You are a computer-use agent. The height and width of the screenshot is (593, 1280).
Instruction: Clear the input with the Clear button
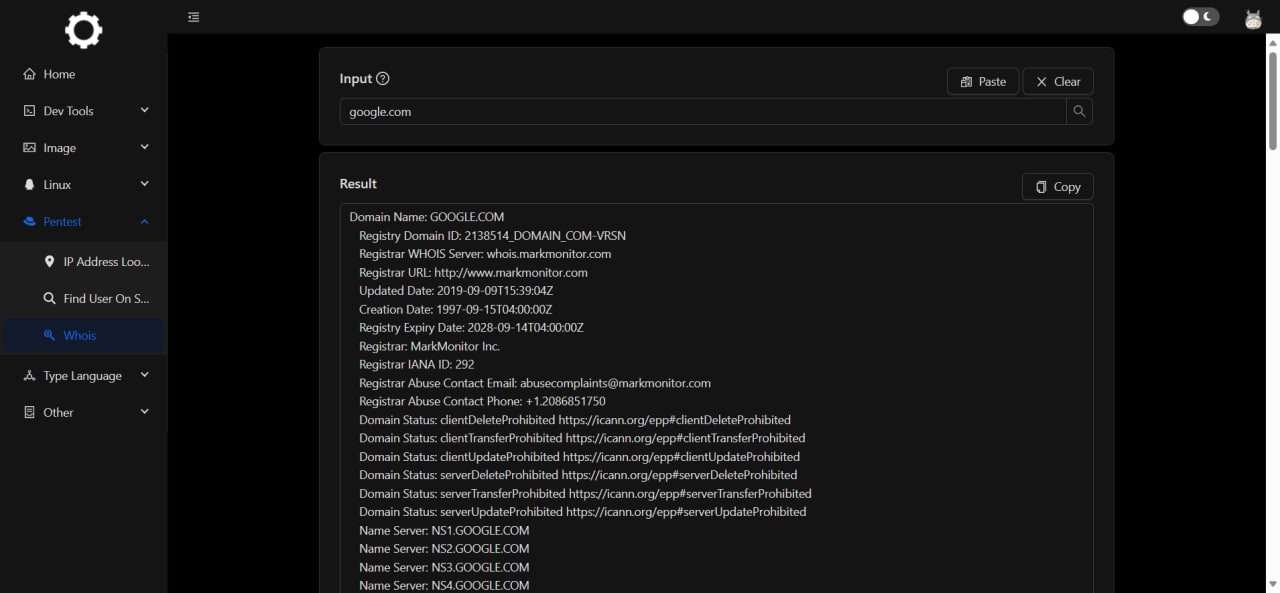click(x=1057, y=81)
